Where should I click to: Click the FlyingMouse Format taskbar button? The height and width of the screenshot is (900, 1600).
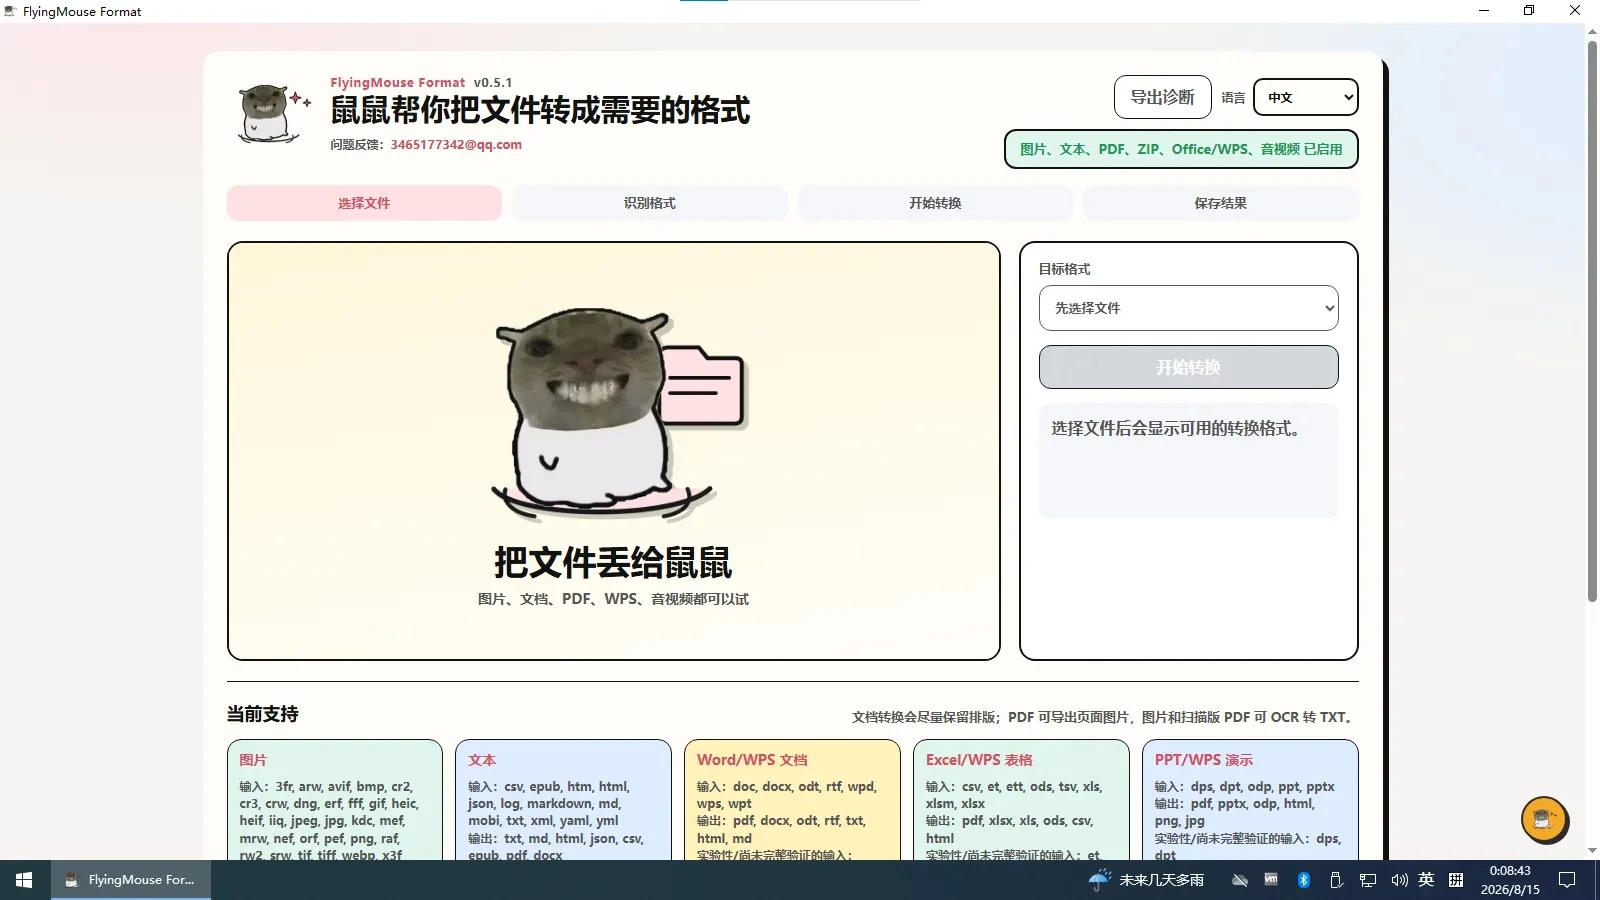[x=131, y=880]
